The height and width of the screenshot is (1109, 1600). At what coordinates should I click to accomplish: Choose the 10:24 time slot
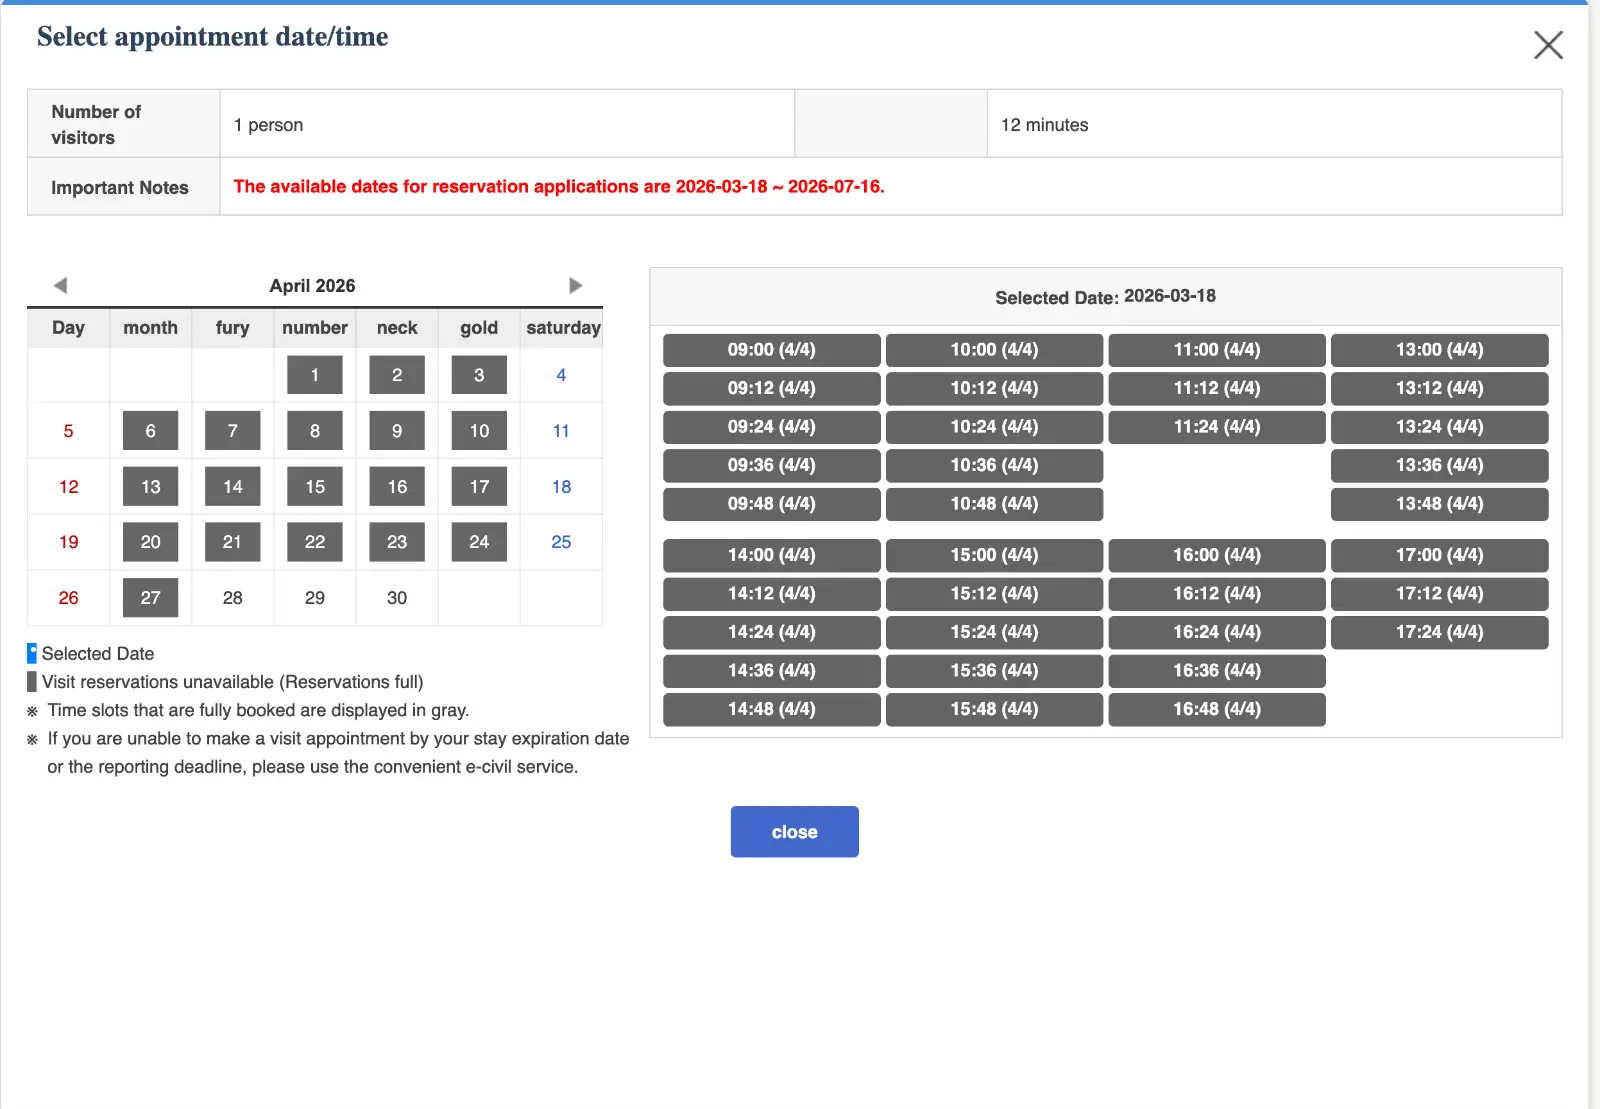[994, 427]
